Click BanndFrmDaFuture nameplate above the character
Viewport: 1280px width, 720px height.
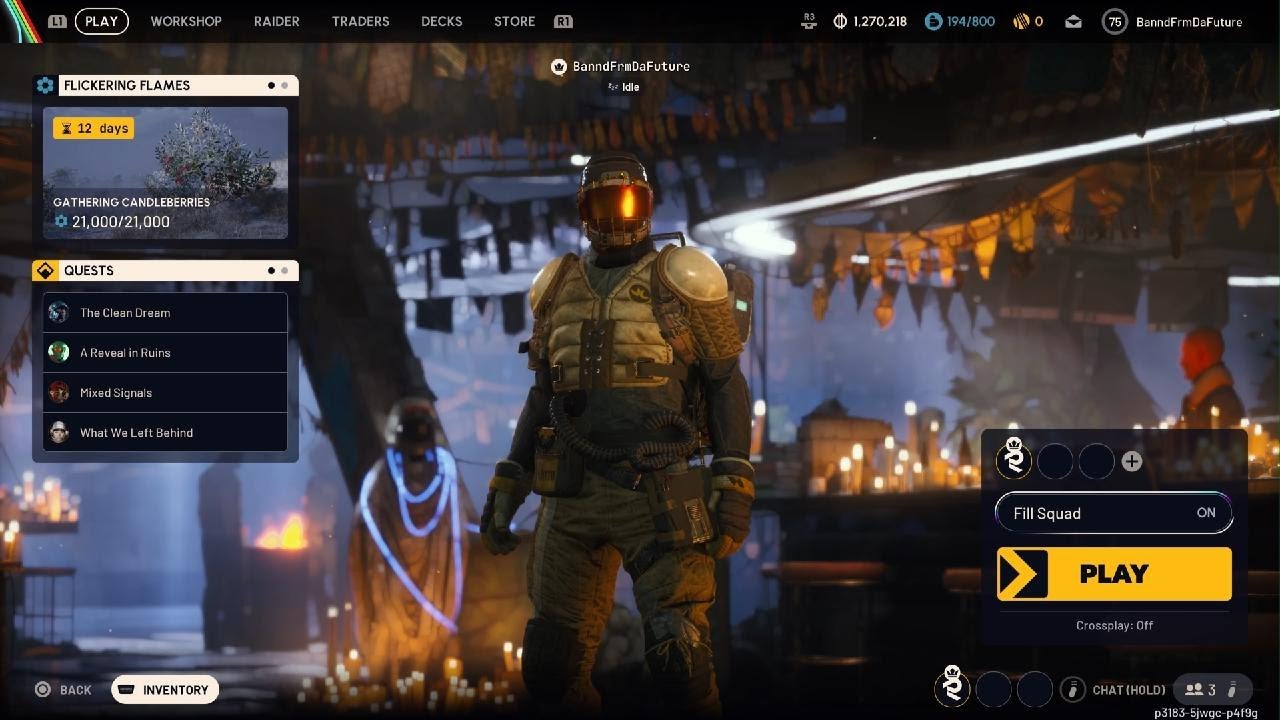(x=631, y=66)
